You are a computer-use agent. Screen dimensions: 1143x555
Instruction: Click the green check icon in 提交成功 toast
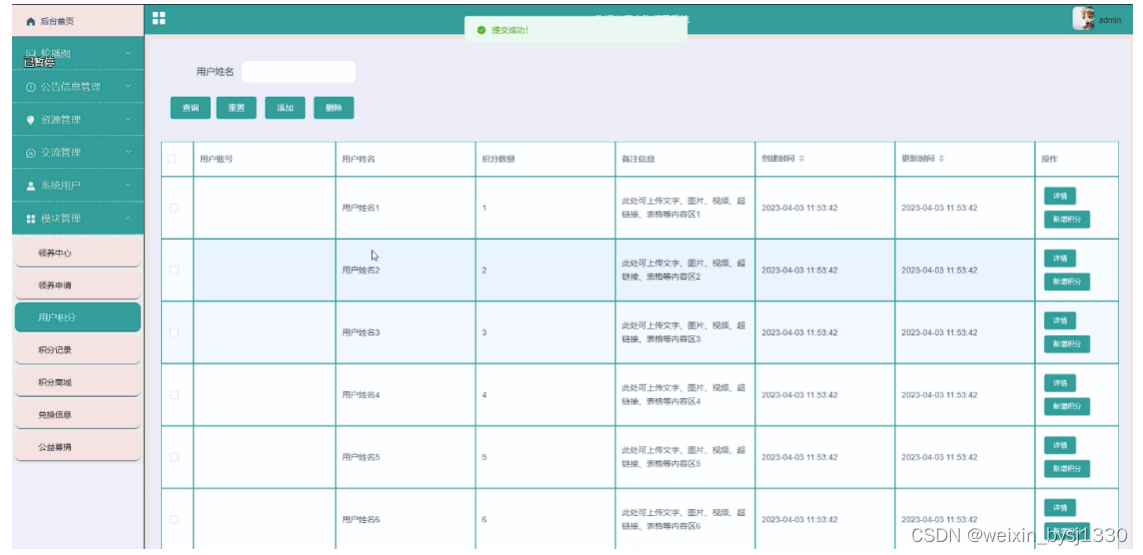coord(481,30)
